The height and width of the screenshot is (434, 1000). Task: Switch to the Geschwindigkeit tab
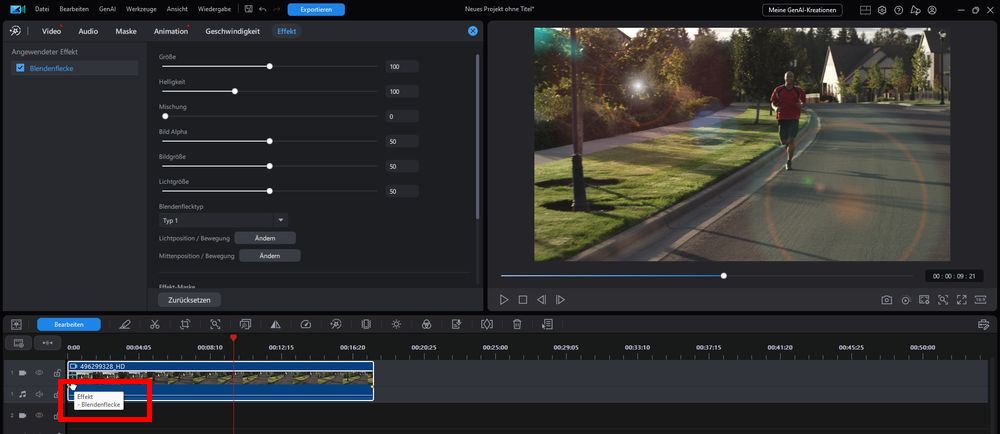[x=232, y=31]
